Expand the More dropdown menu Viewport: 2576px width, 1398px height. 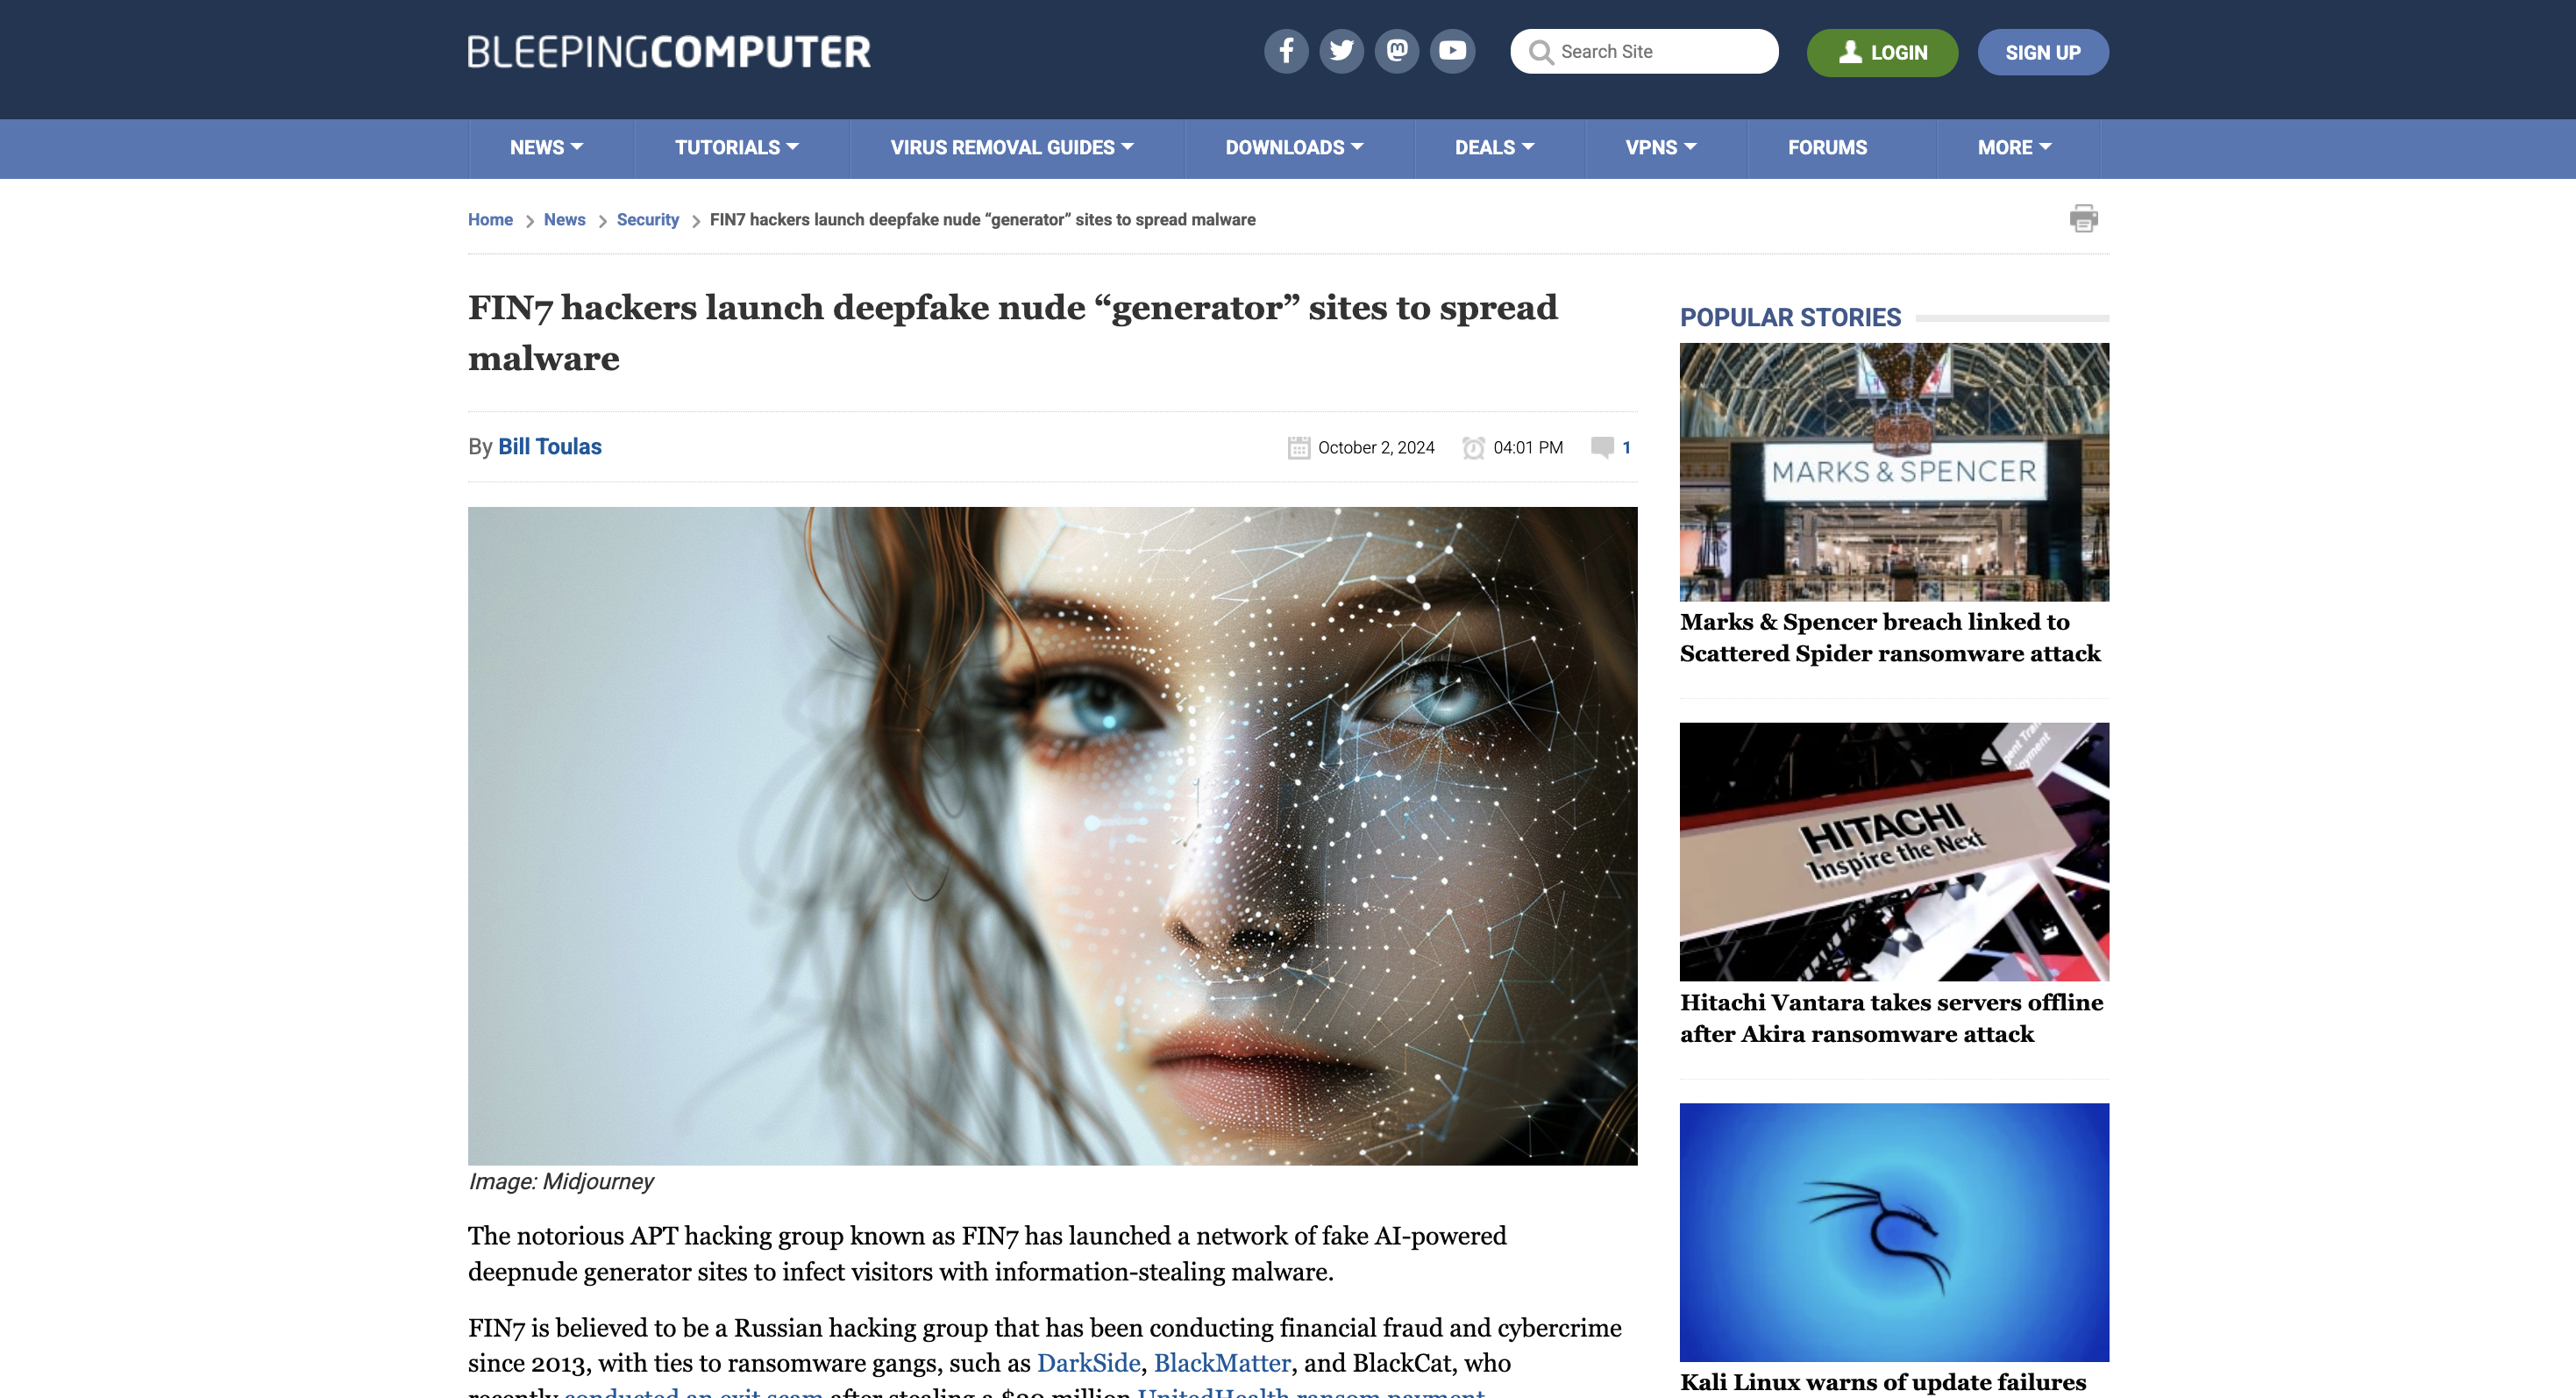[x=2014, y=148]
